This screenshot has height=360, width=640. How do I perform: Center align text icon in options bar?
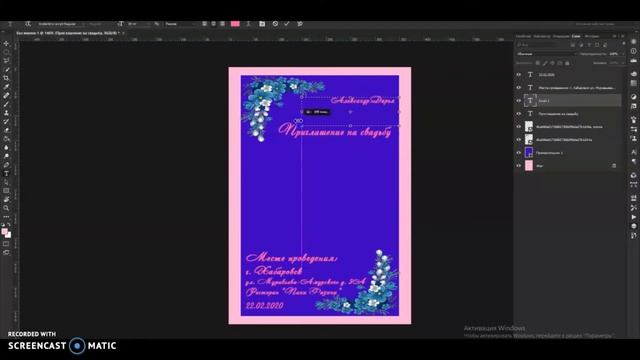point(213,24)
